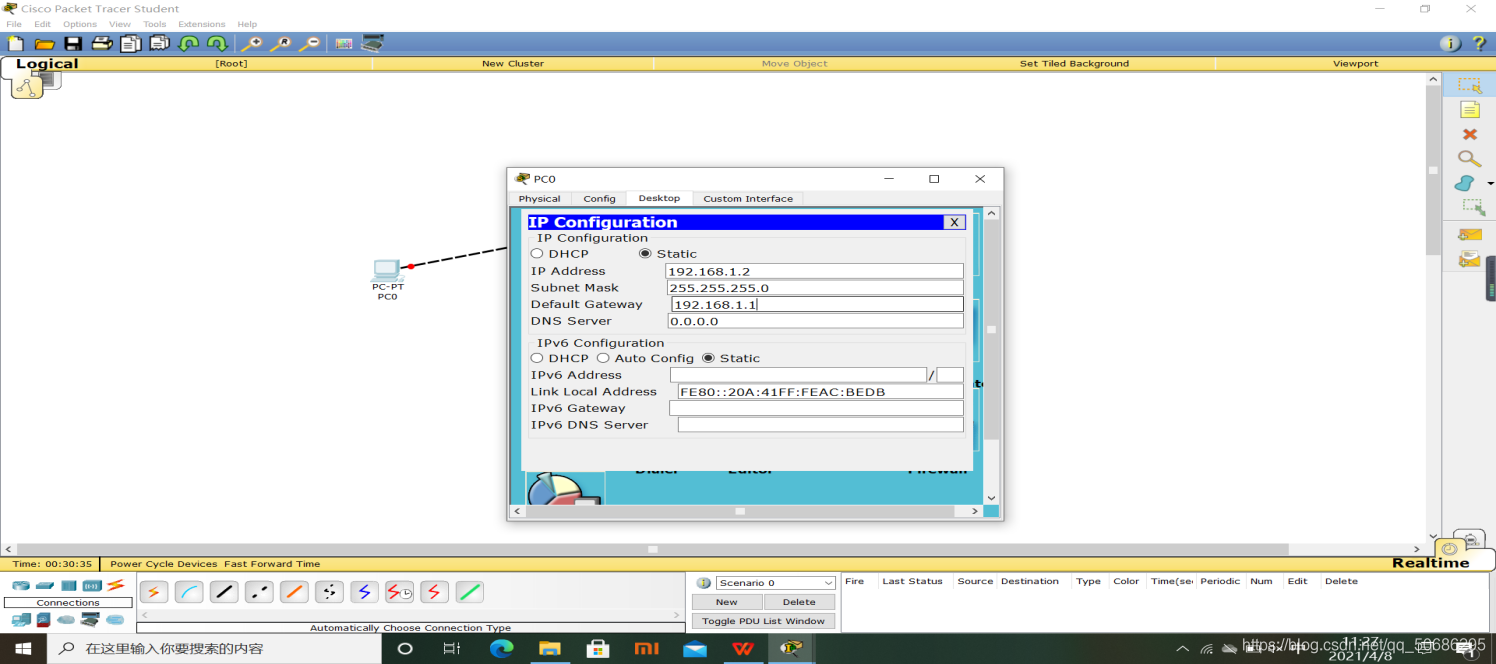Add a Simple PDU envelope

tap(1469, 235)
